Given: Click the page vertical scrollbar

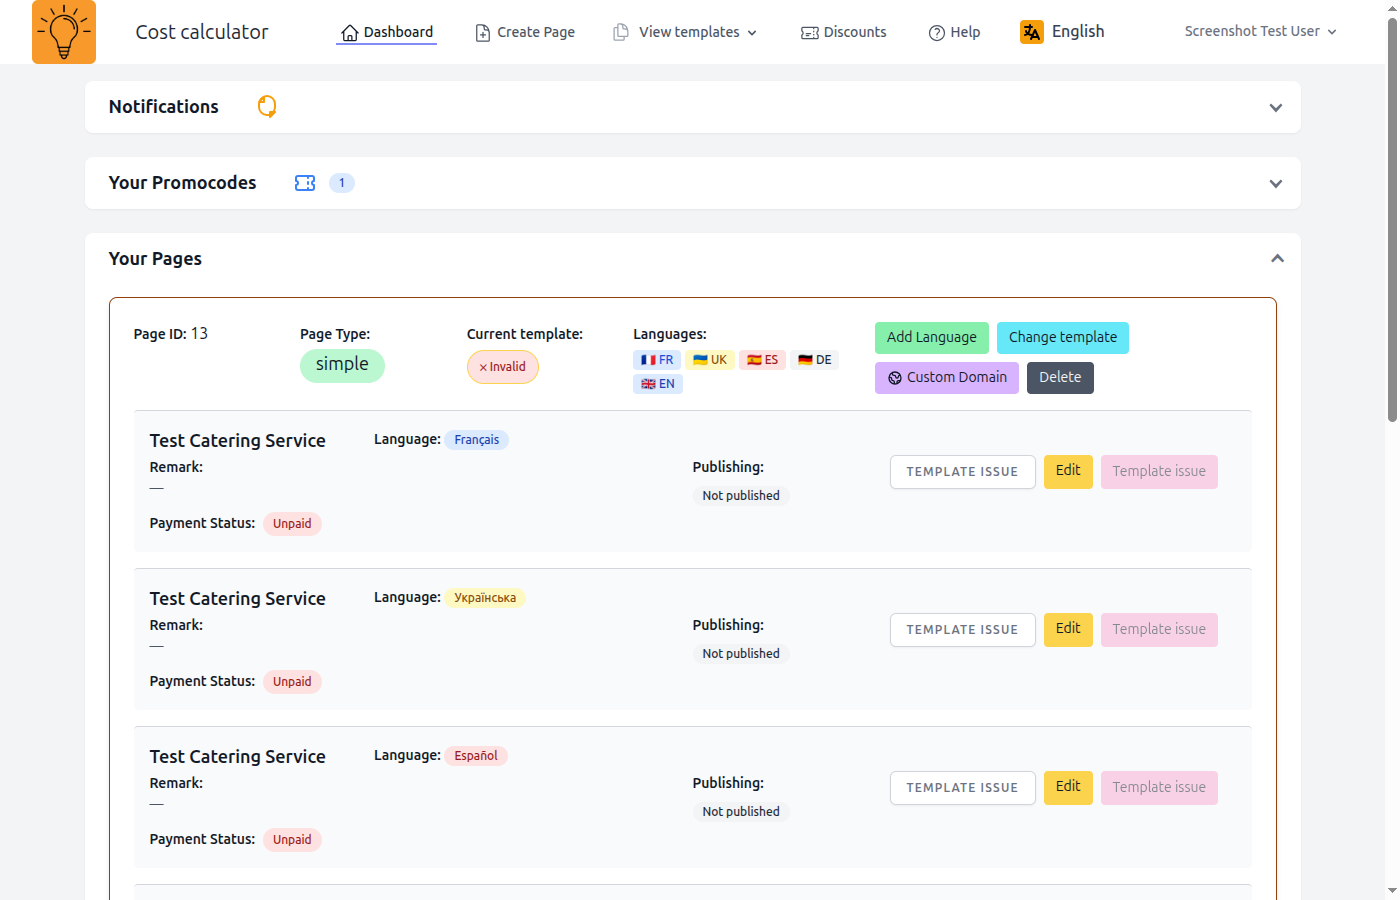Looking at the screenshot, I should pyautogui.click(x=1392, y=220).
